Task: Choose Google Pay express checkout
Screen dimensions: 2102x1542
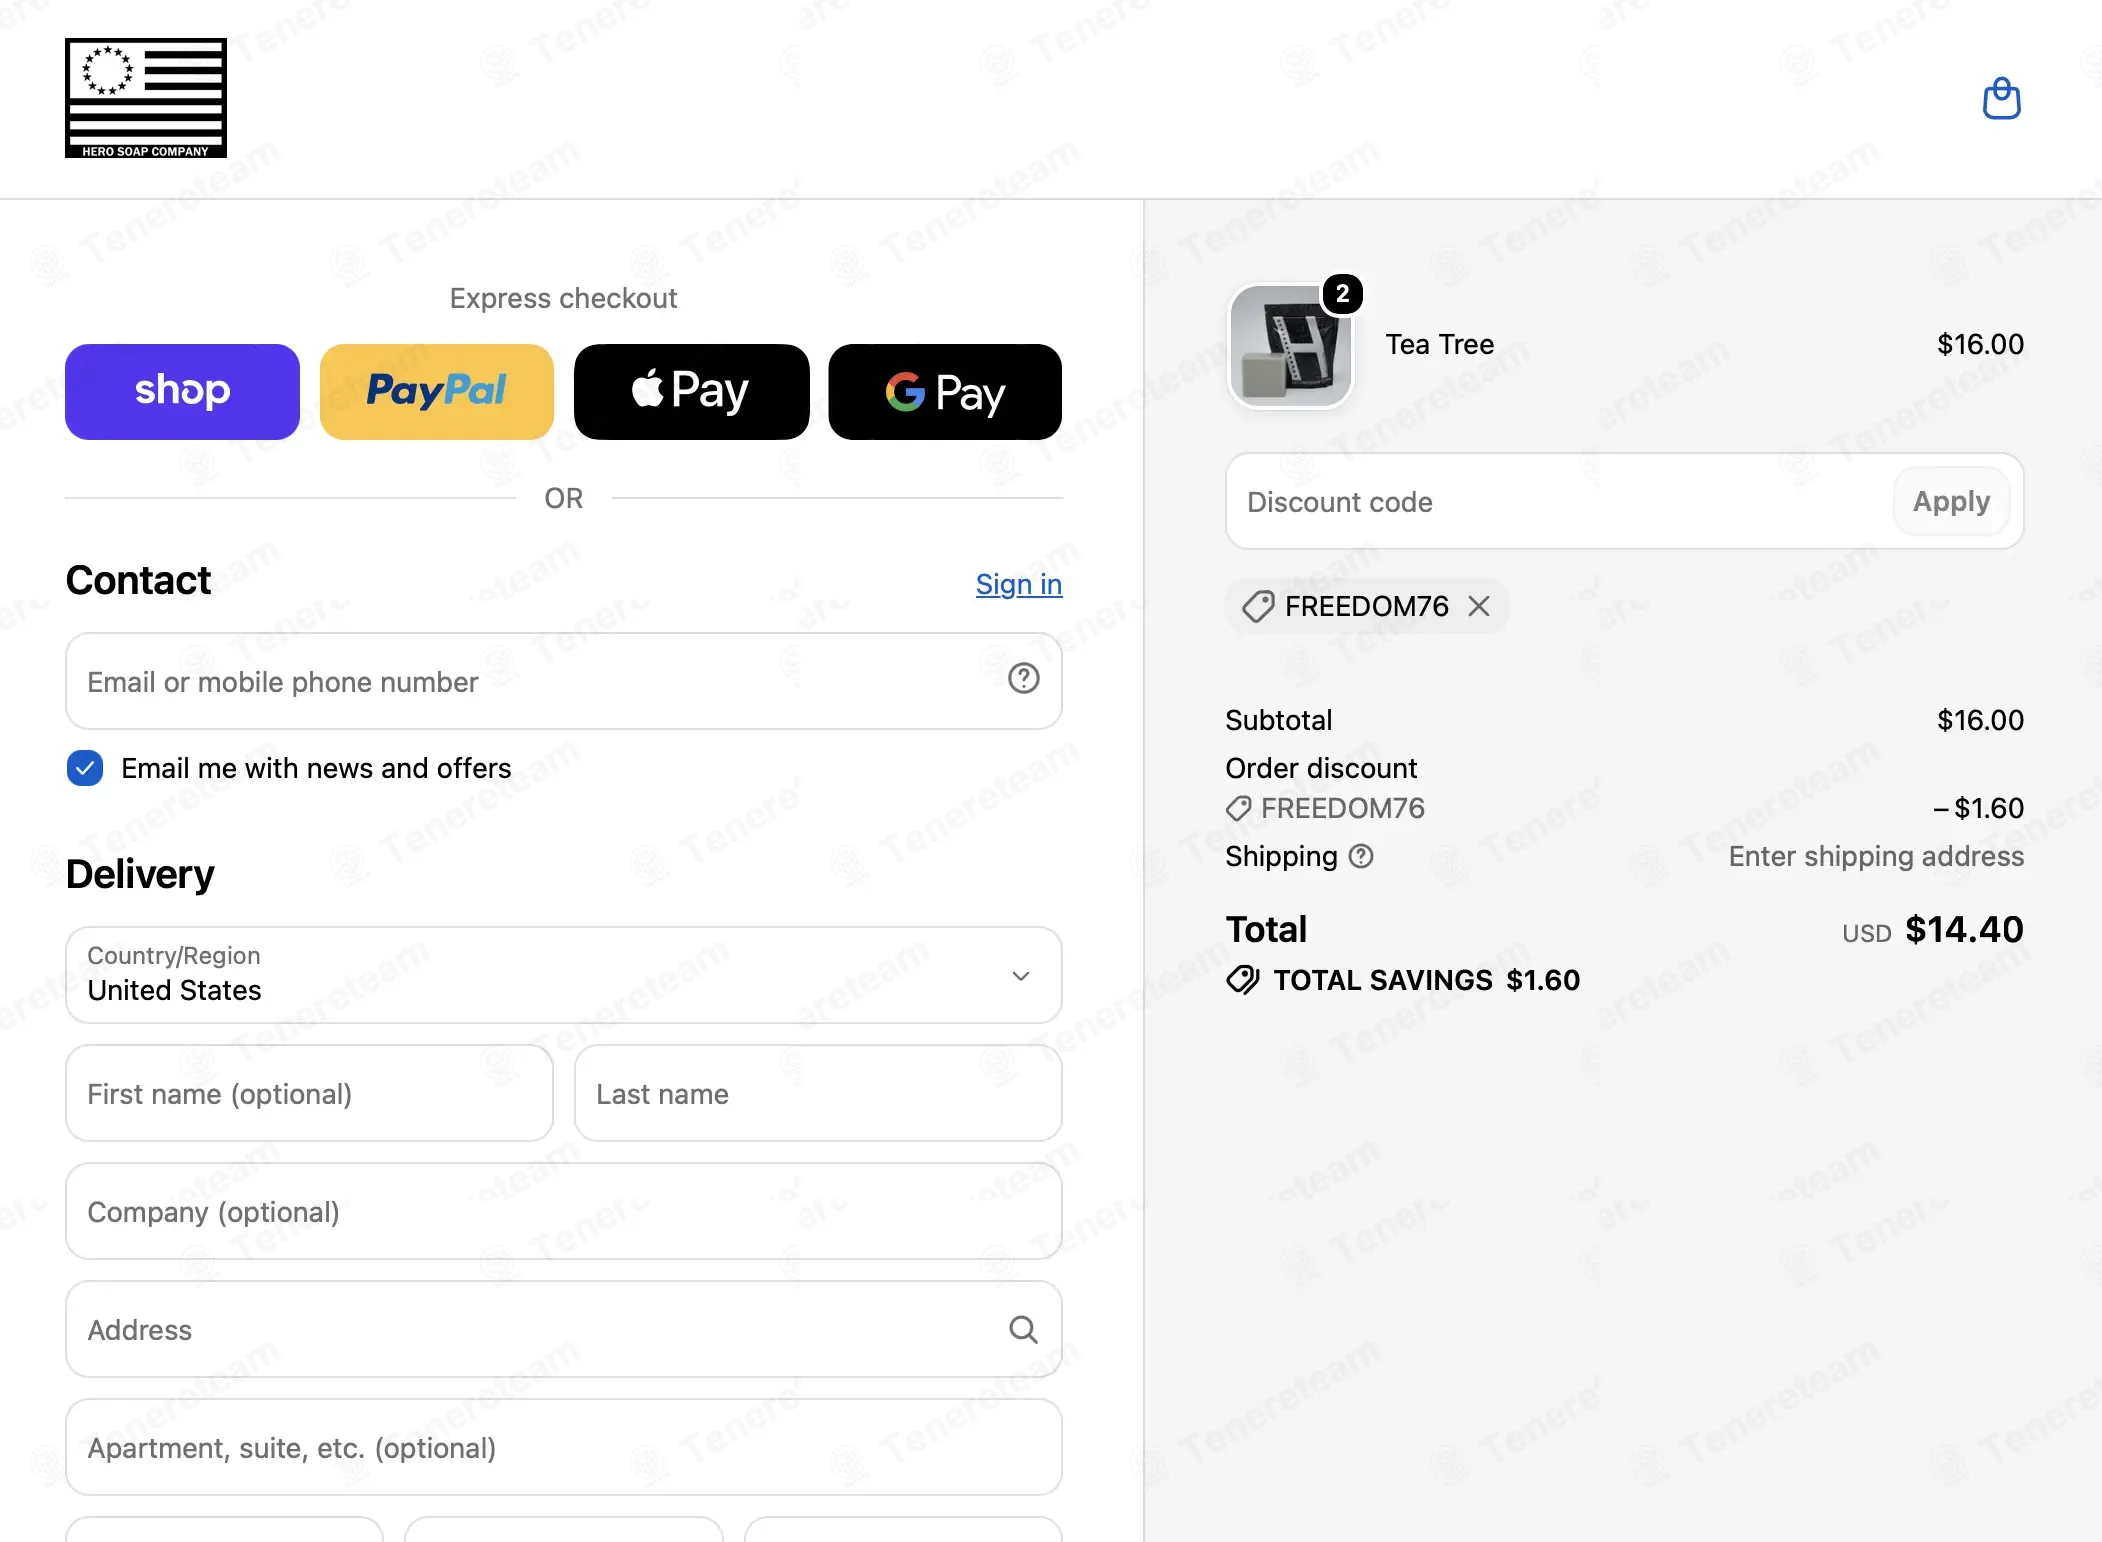Action: (945, 392)
